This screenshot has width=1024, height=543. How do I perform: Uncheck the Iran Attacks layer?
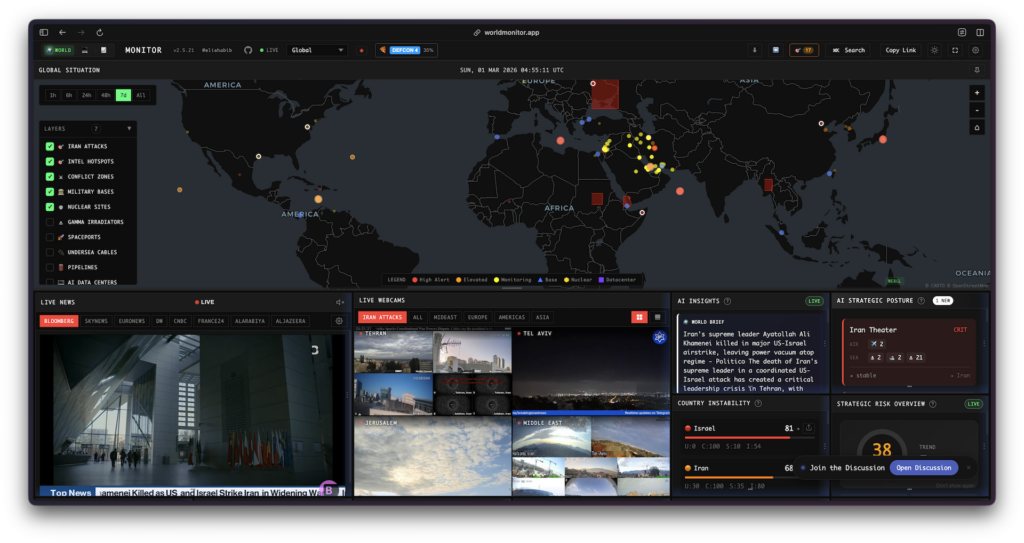[50, 146]
